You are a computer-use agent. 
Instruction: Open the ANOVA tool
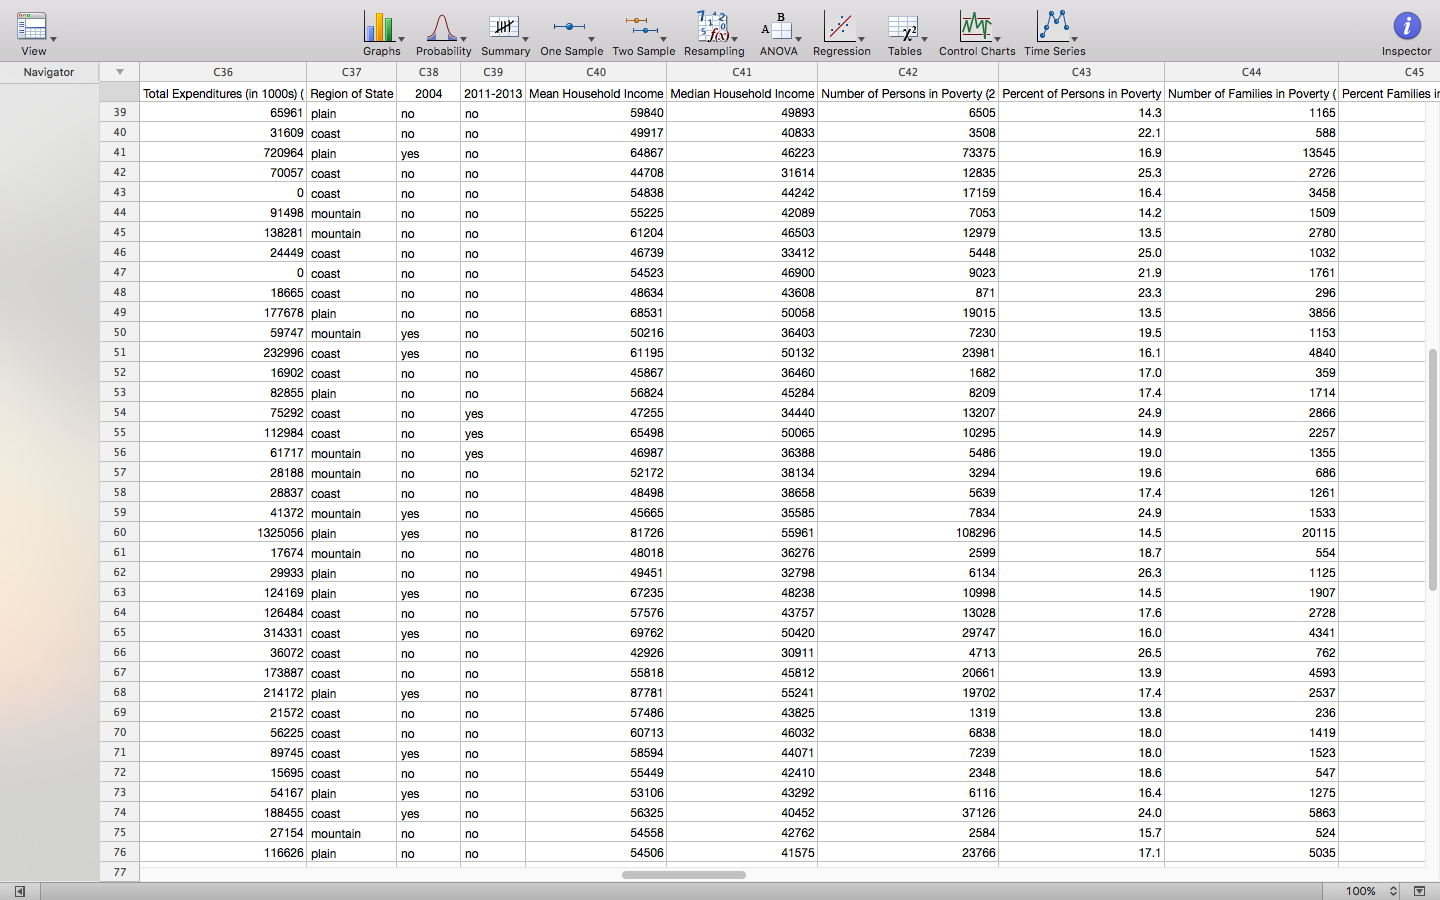tap(778, 33)
